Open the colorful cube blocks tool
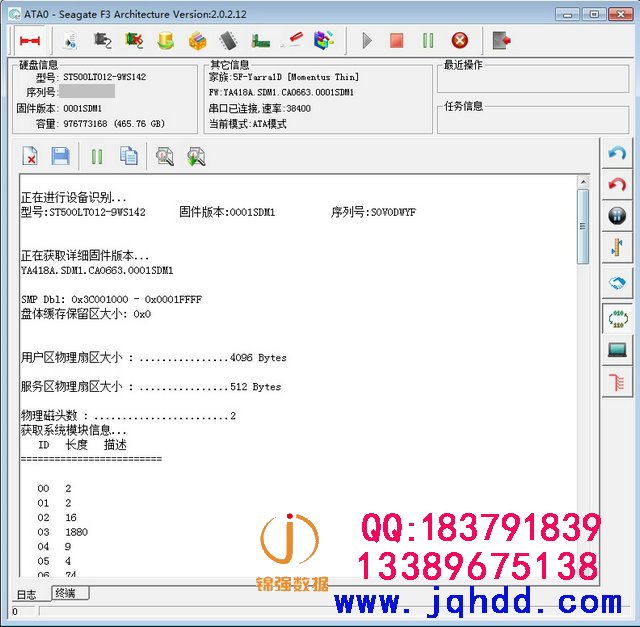This screenshot has width=640, height=627. pyautogui.click(x=324, y=40)
